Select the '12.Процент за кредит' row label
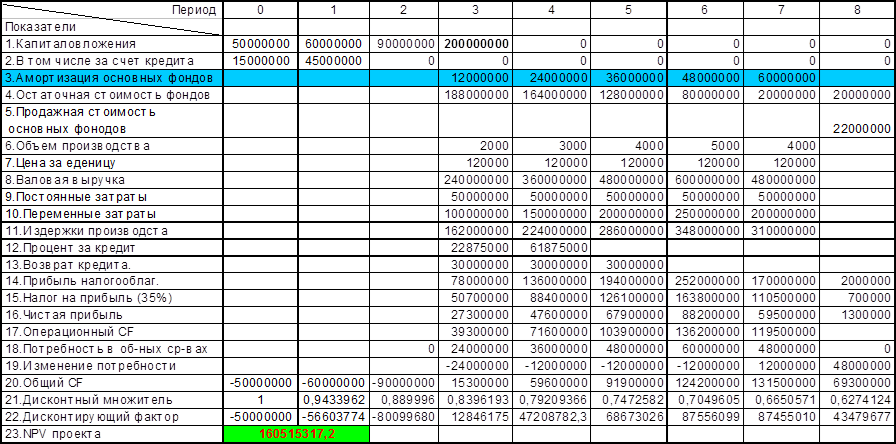 112,248
